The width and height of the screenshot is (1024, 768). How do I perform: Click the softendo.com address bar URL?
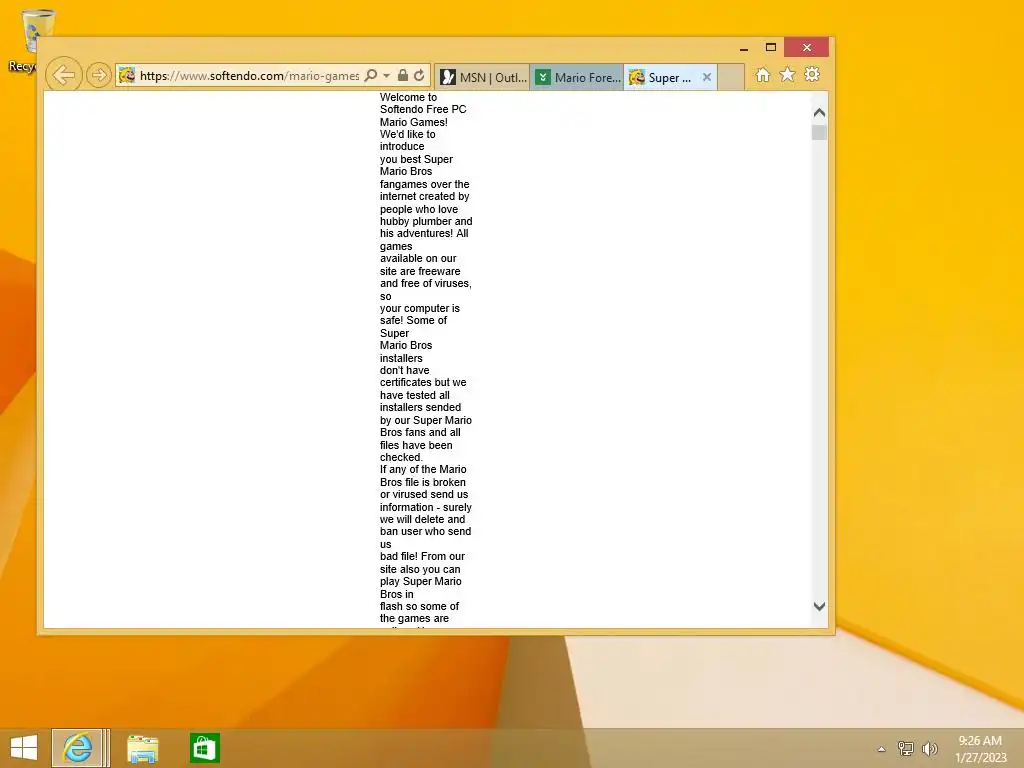click(x=249, y=76)
